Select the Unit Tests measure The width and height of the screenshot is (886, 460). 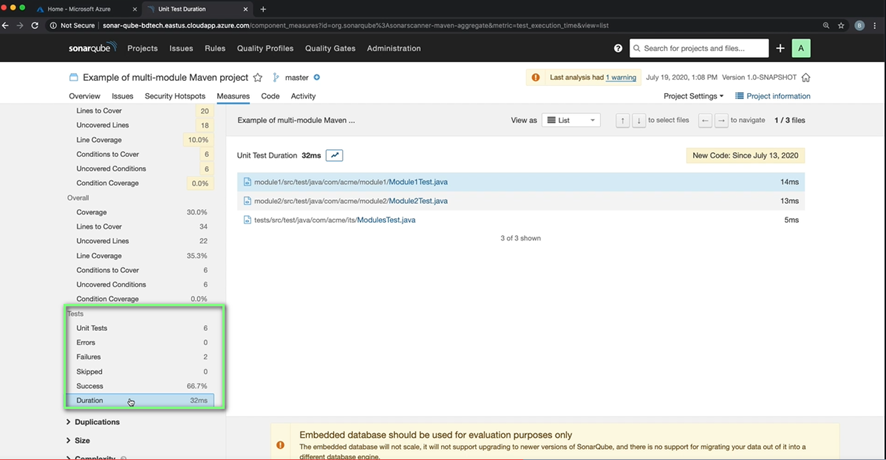click(x=140, y=328)
